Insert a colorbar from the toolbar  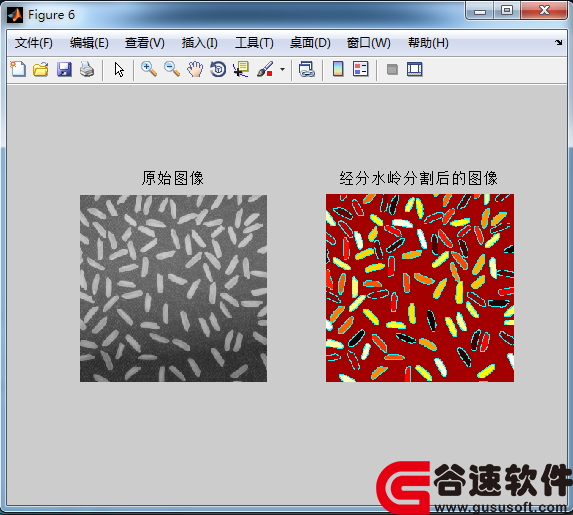338,69
